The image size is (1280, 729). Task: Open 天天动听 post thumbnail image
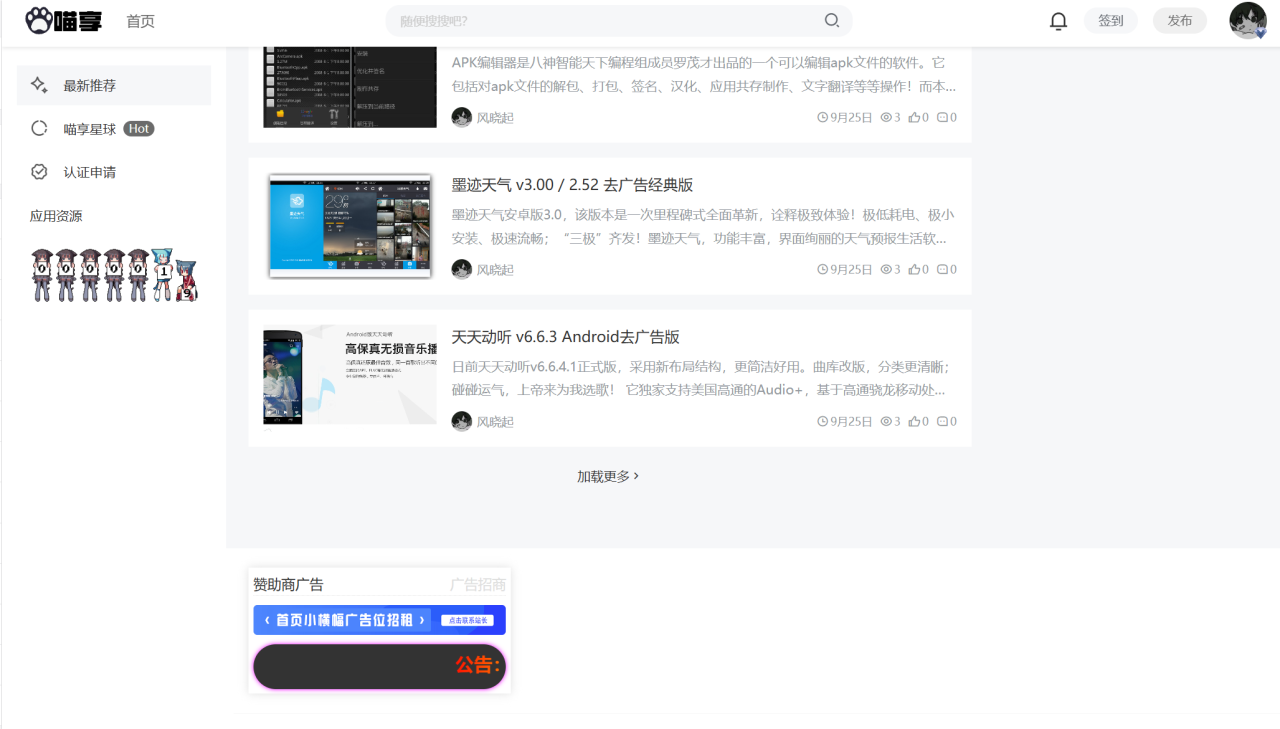click(x=350, y=375)
